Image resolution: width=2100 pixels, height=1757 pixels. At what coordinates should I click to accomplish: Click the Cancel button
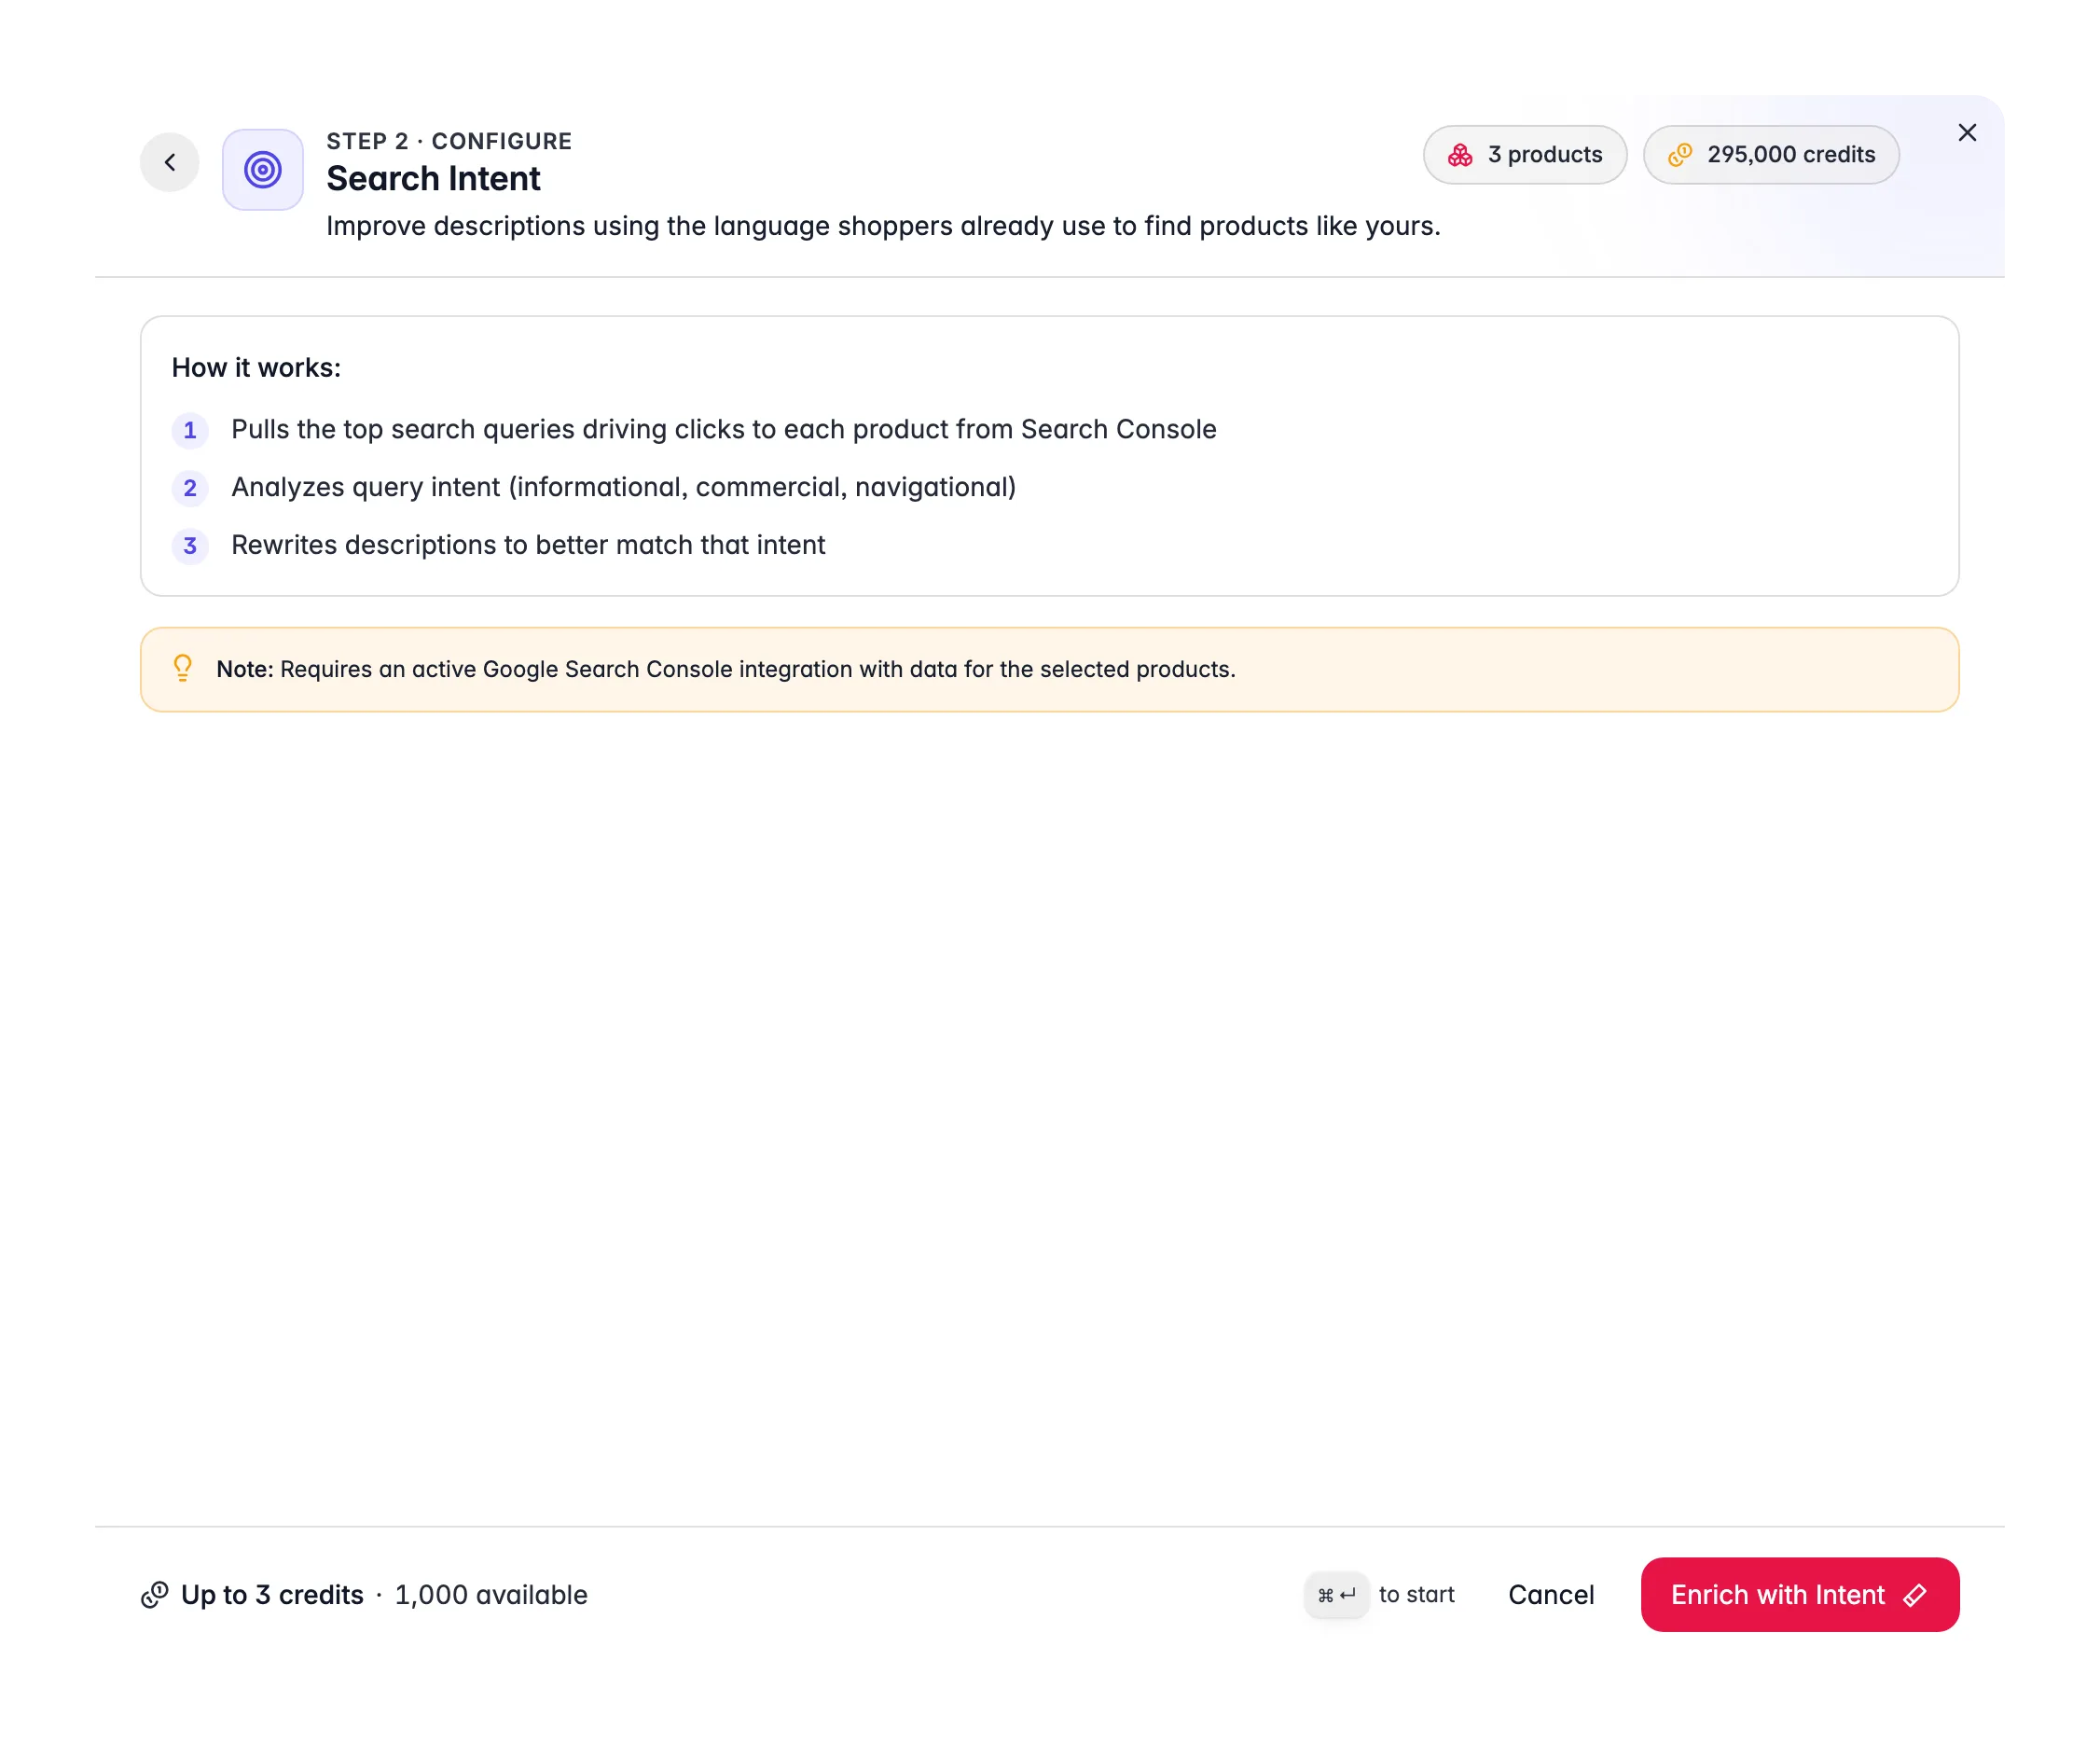[x=1551, y=1595]
